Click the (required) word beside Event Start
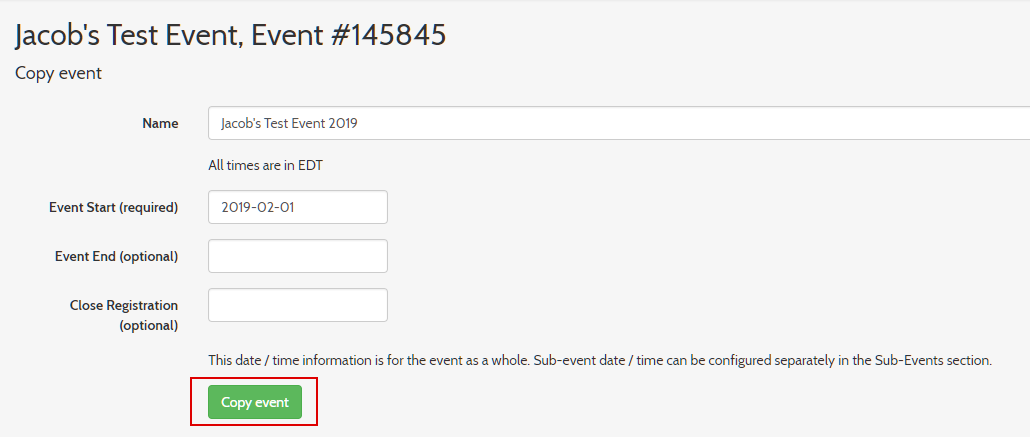Screen dimensions: 1030x437 pyautogui.click(x=149, y=207)
